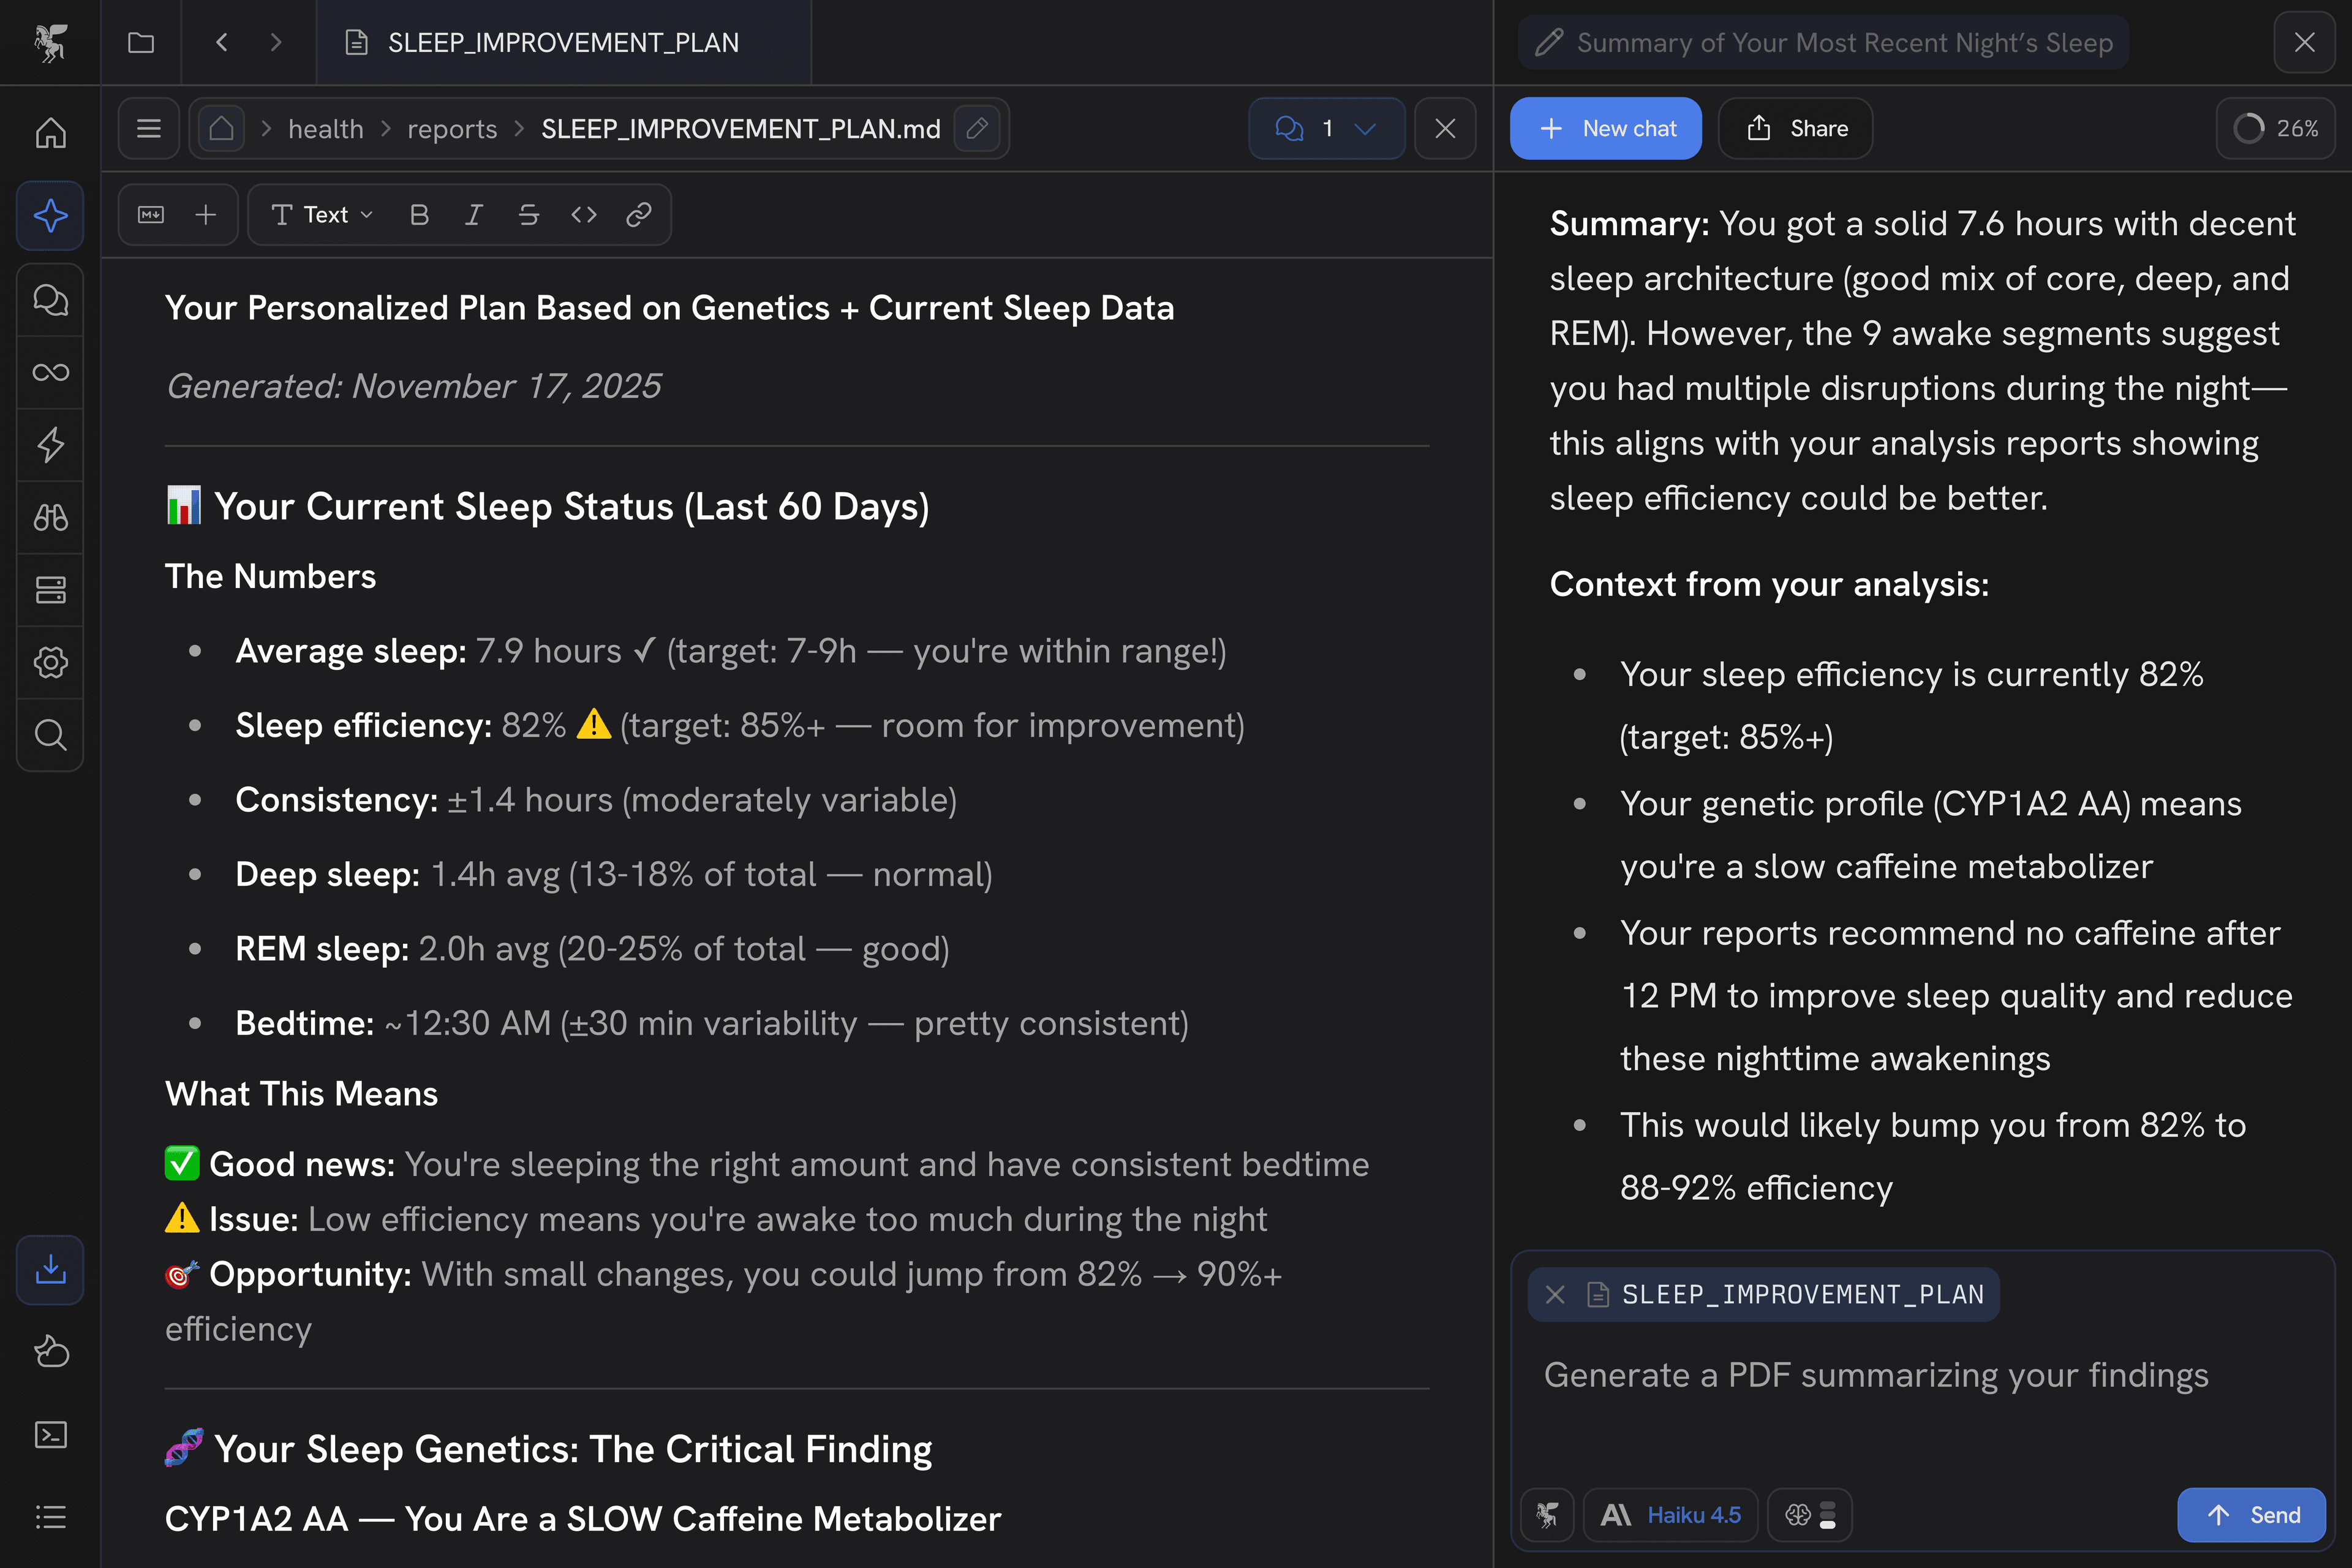The height and width of the screenshot is (1568, 2352).
Task: Toggle the thinking brain switch
Action: pyautogui.click(x=1810, y=1515)
